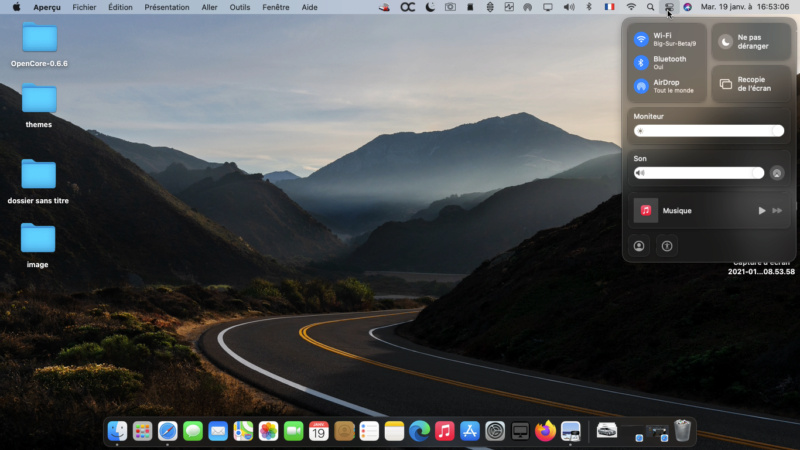Open Reminders (Rappels) from the Dock
800x450 pixels.
[369, 431]
